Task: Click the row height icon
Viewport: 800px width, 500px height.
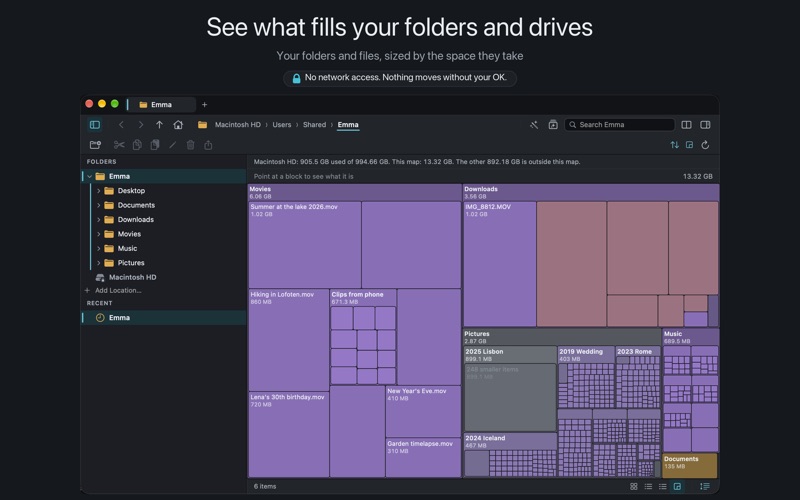Action: tap(705, 487)
